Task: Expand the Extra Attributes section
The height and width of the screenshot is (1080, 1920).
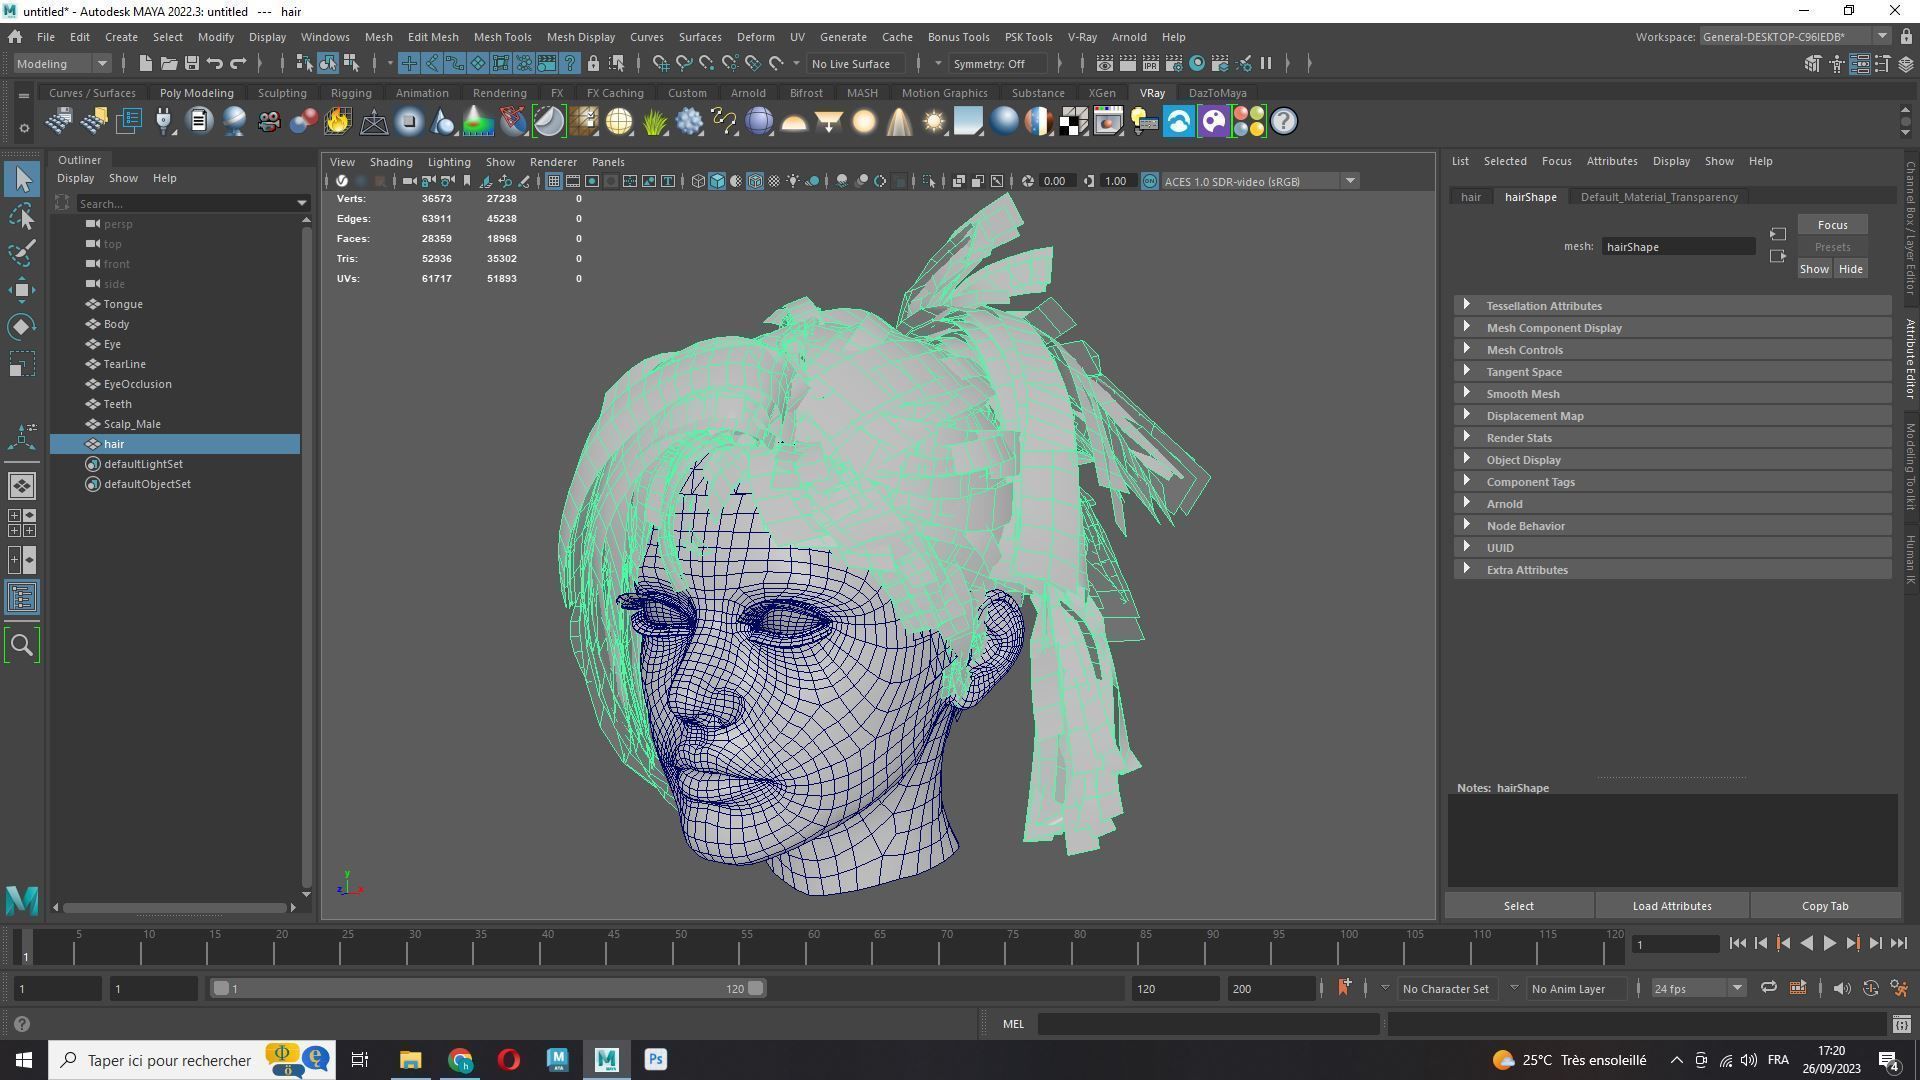Action: tap(1672, 569)
